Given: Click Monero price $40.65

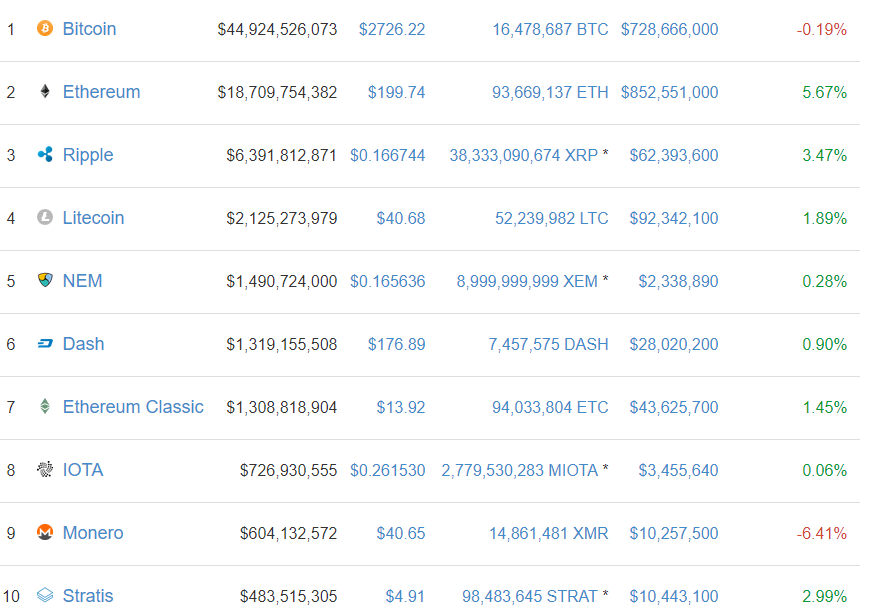Looking at the screenshot, I should click(401, 534).
